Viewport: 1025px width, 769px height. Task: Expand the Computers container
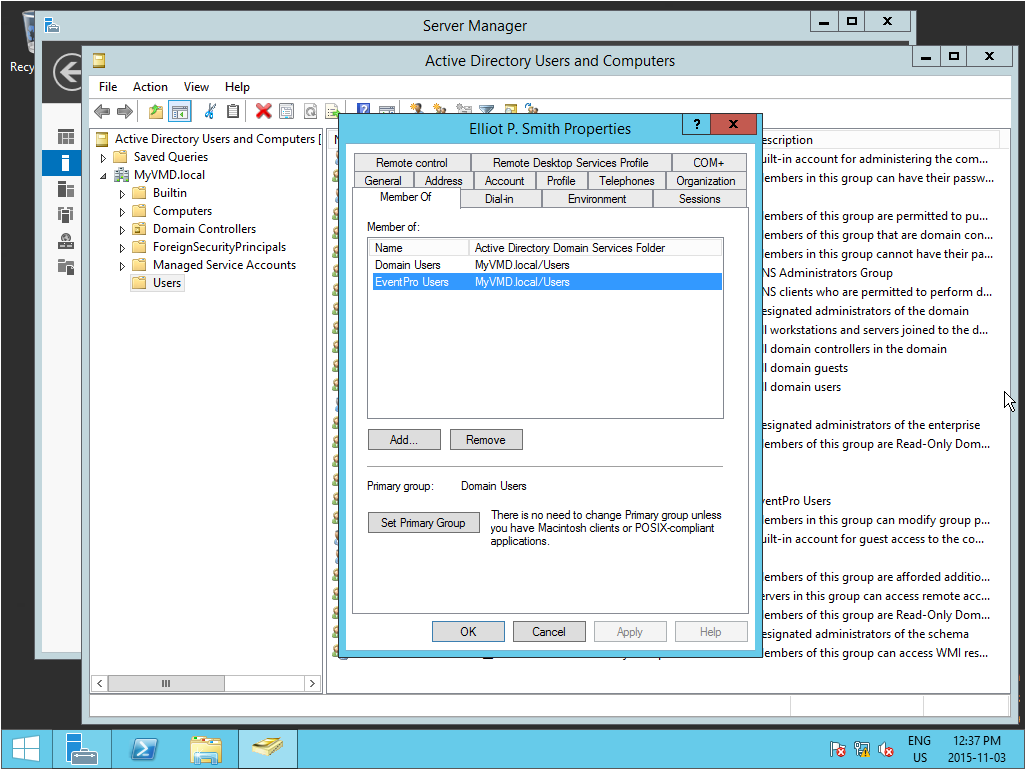pyautogui.click(x=122, y=212)
